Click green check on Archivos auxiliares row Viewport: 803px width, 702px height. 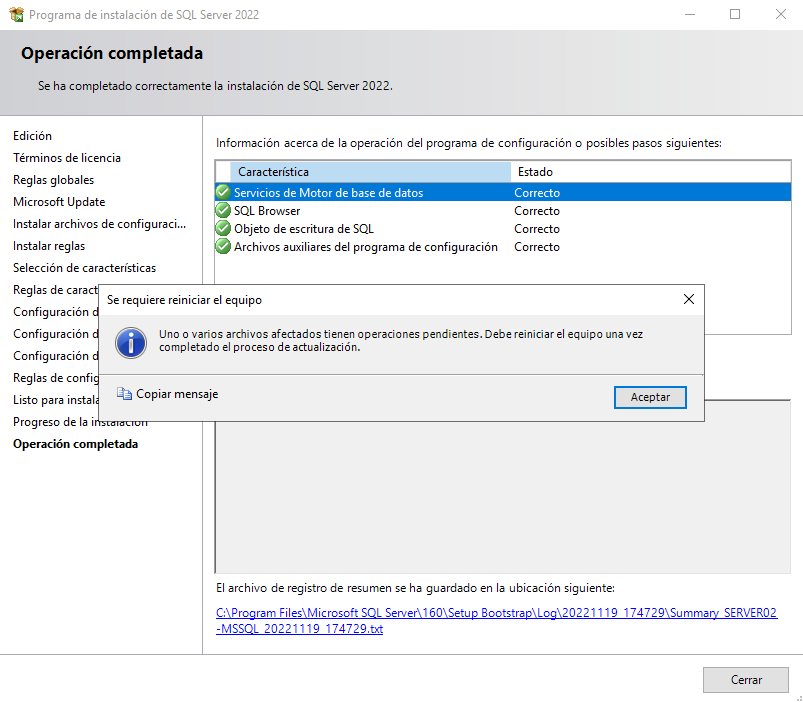(x=222, y=246)
